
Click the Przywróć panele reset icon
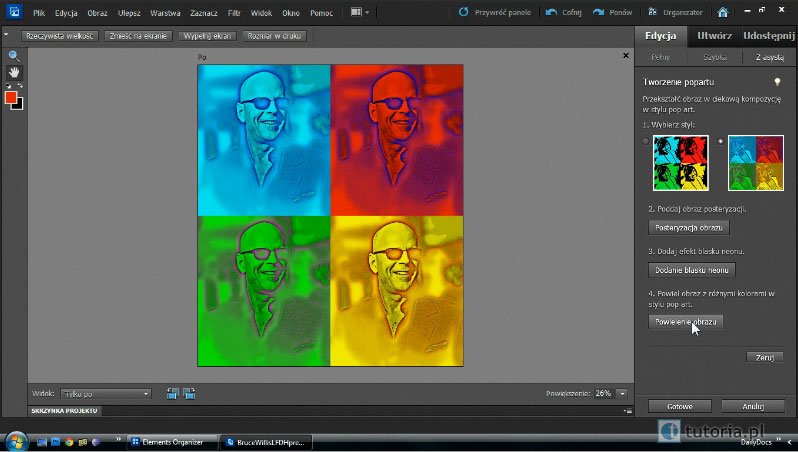tap(463, 13)
